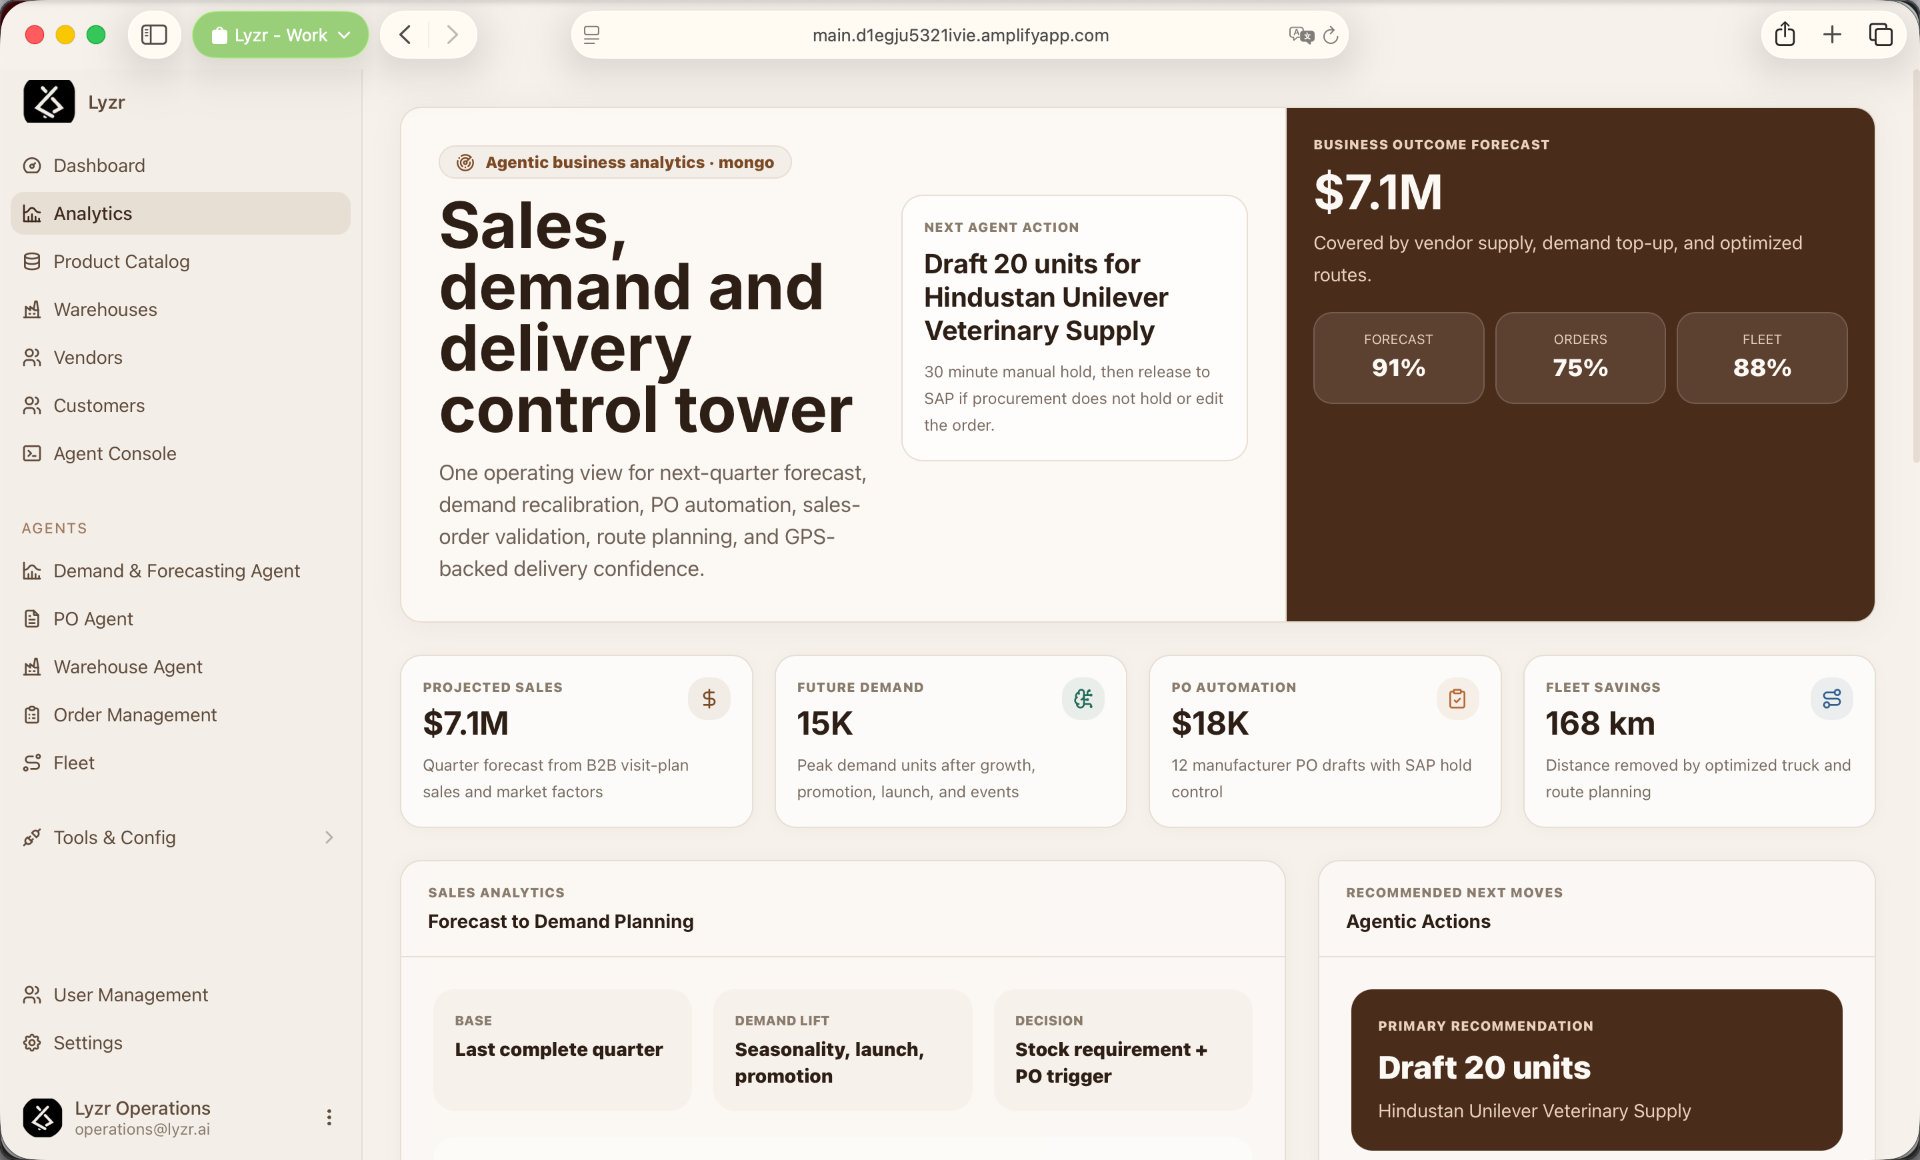This screenshot has width=1920, height=1160.
Task: Click the Lyzr logo icon in sidebar
Action: tap(48, 102)
